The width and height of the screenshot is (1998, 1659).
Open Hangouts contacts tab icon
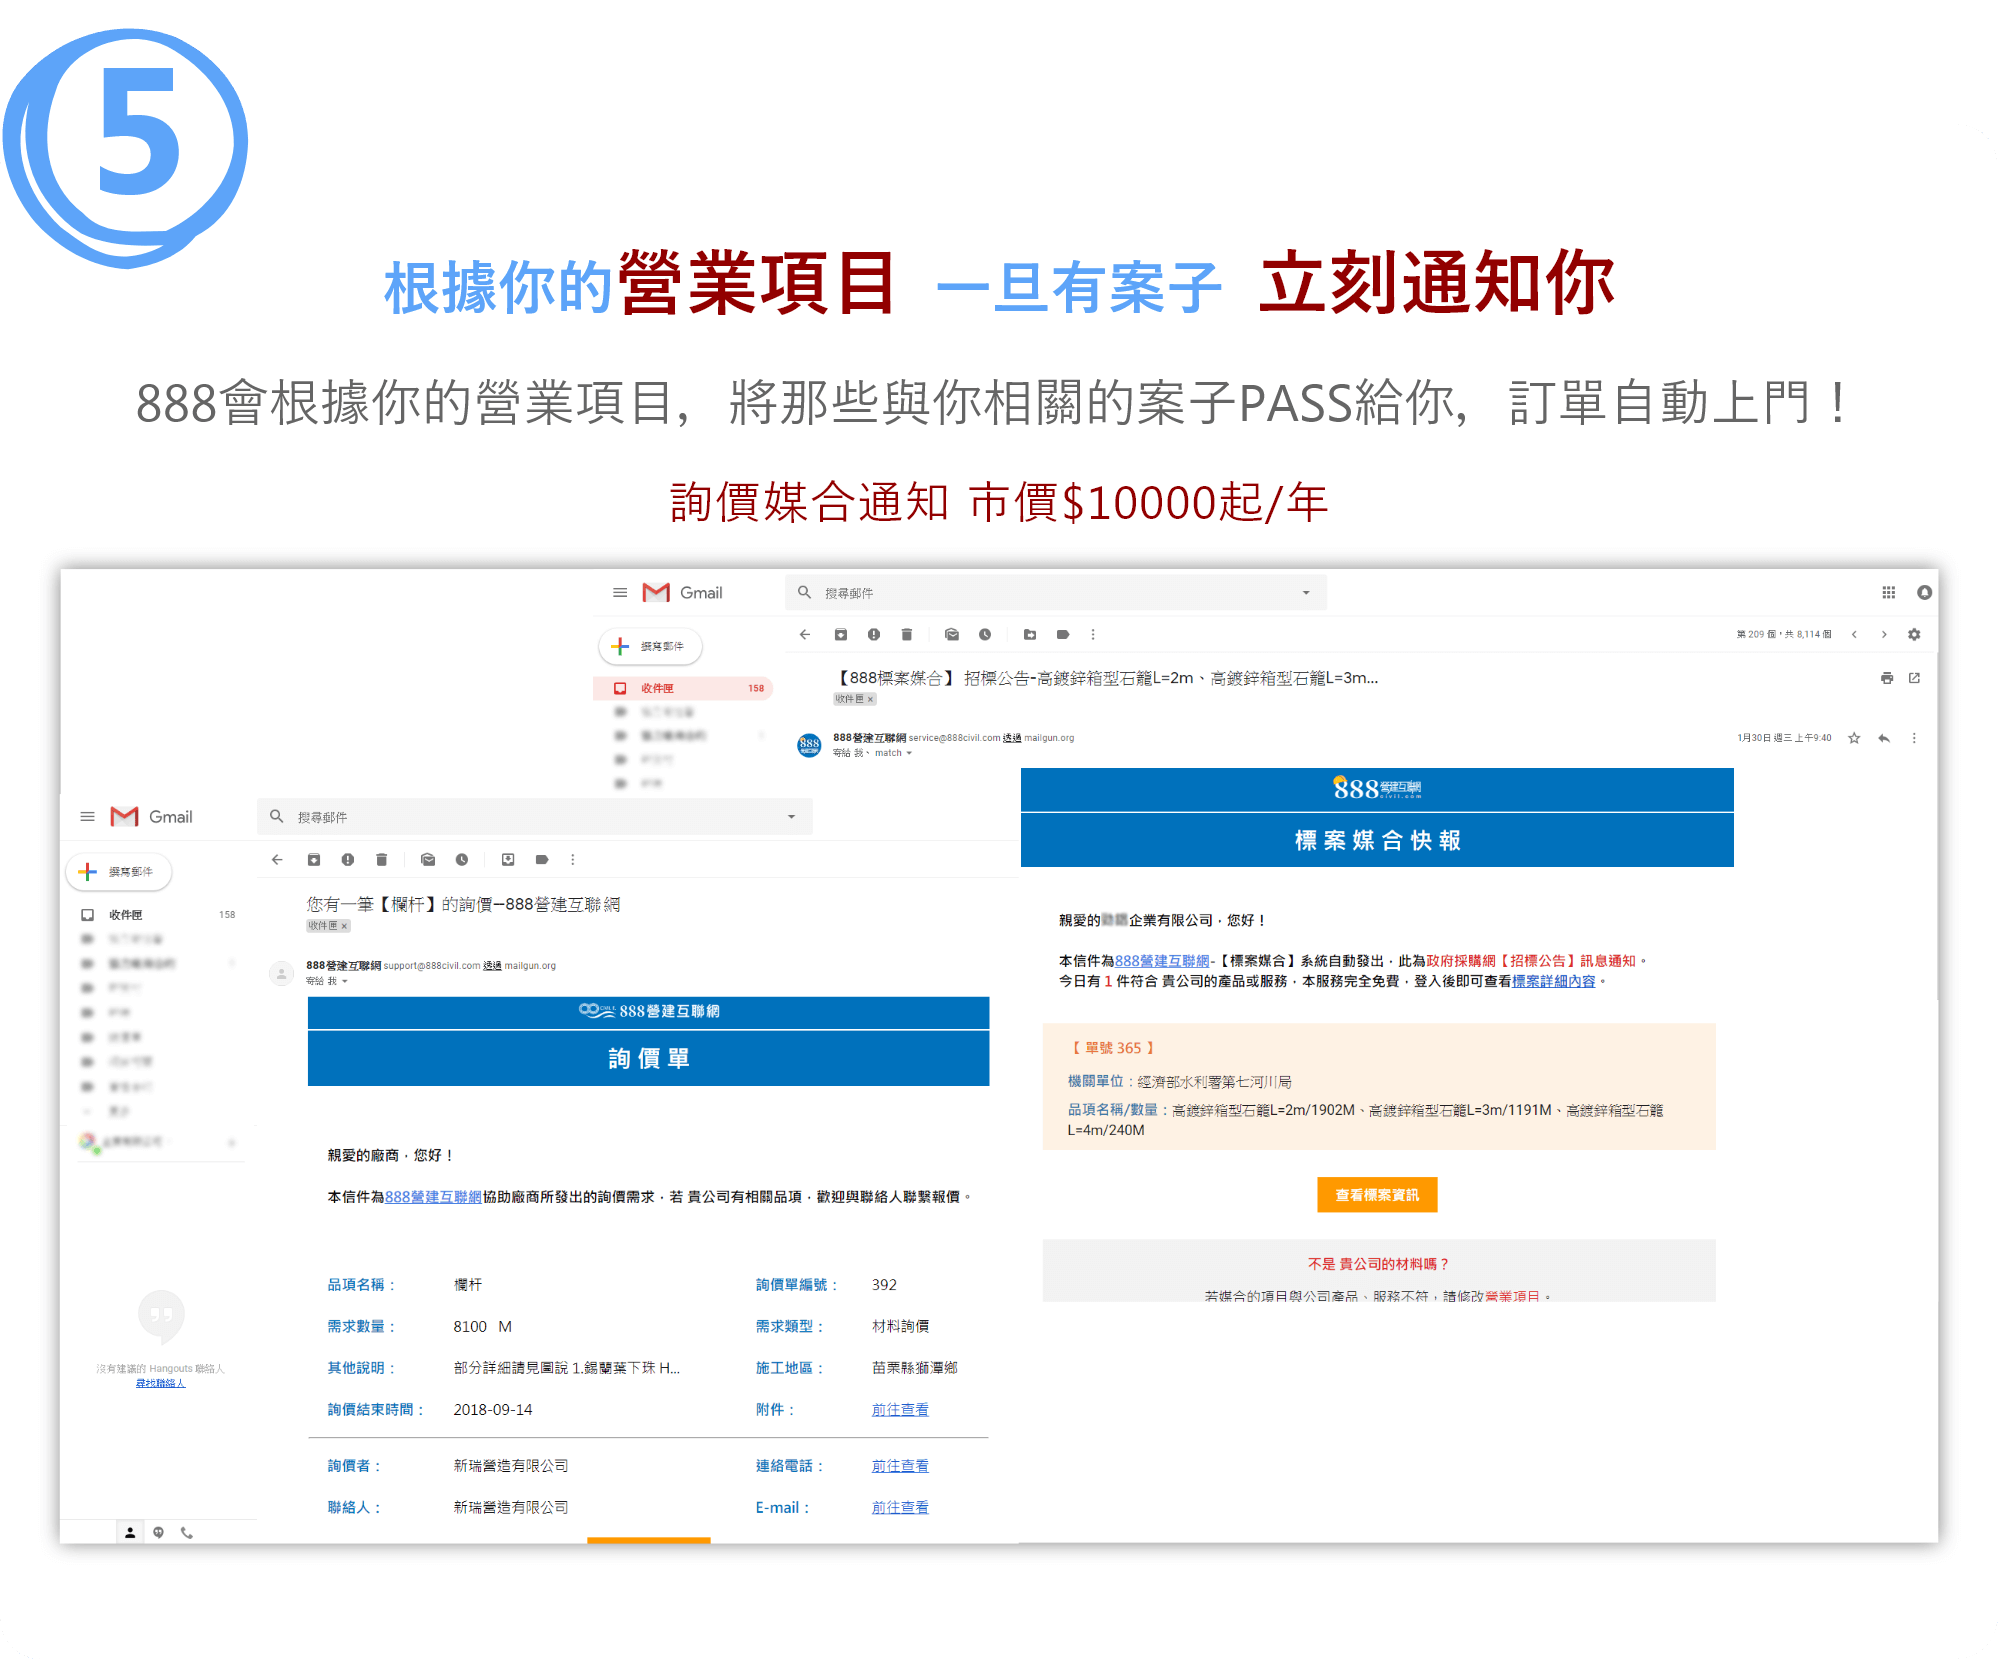(130, 1532)
